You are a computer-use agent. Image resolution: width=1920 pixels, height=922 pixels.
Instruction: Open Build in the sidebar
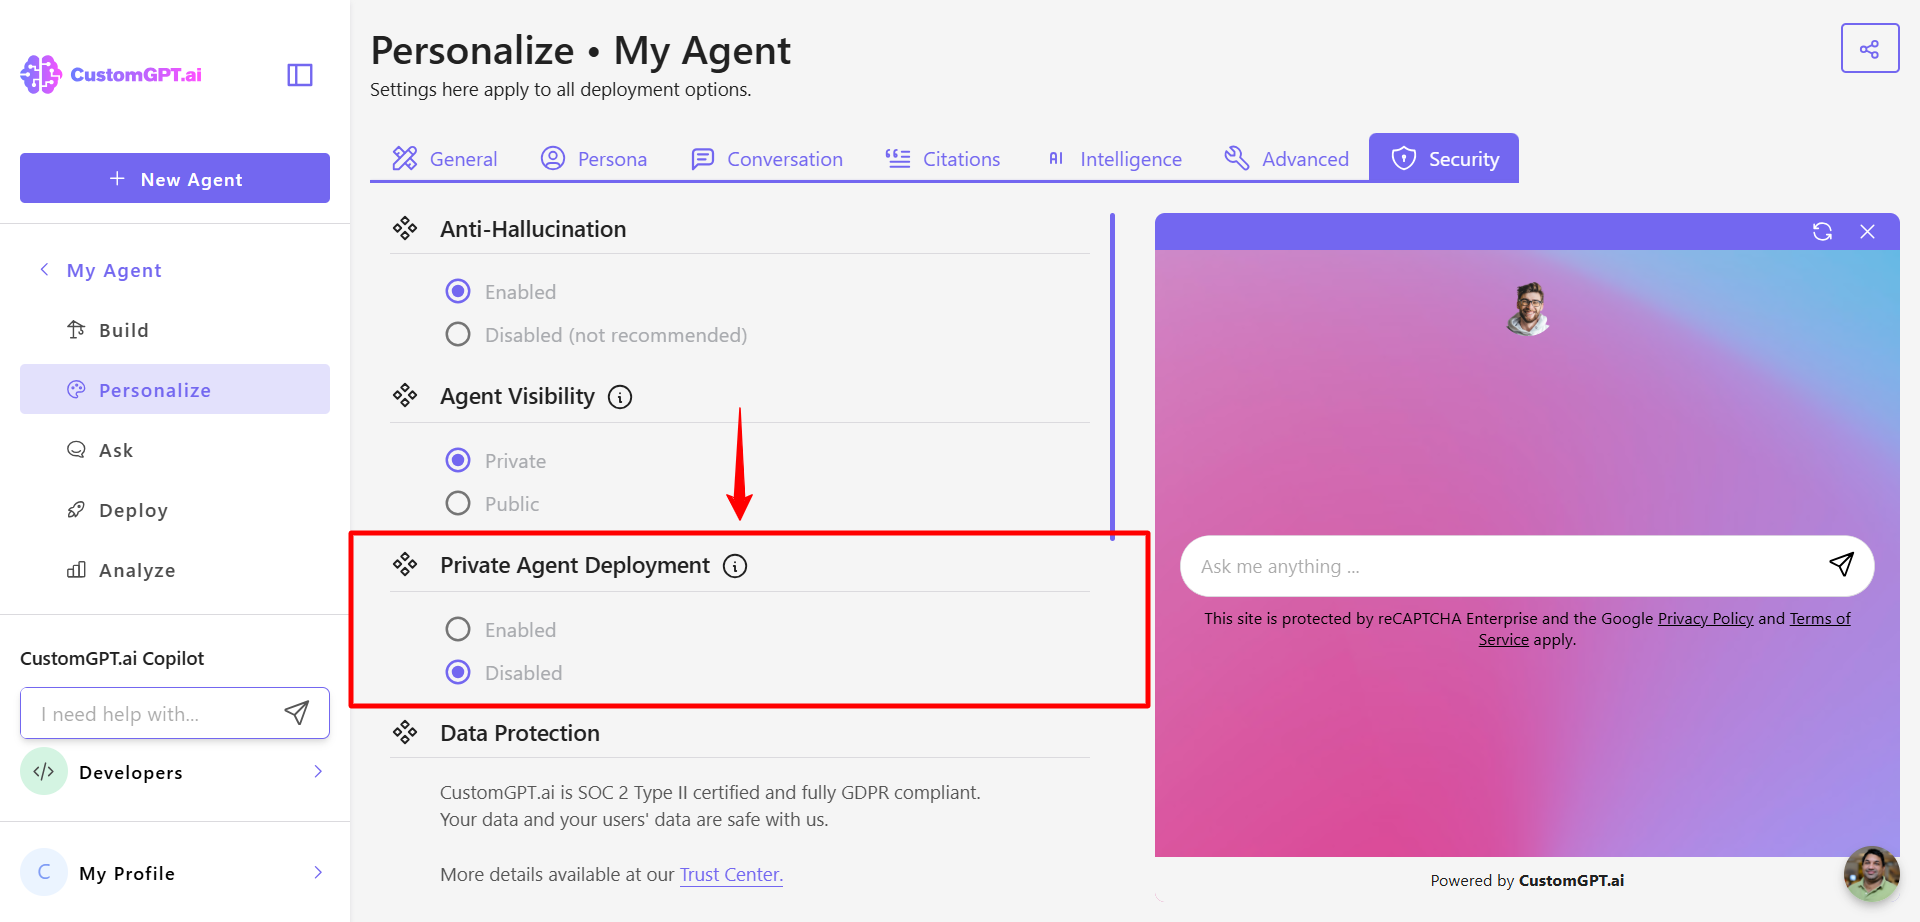coord(175,330)
